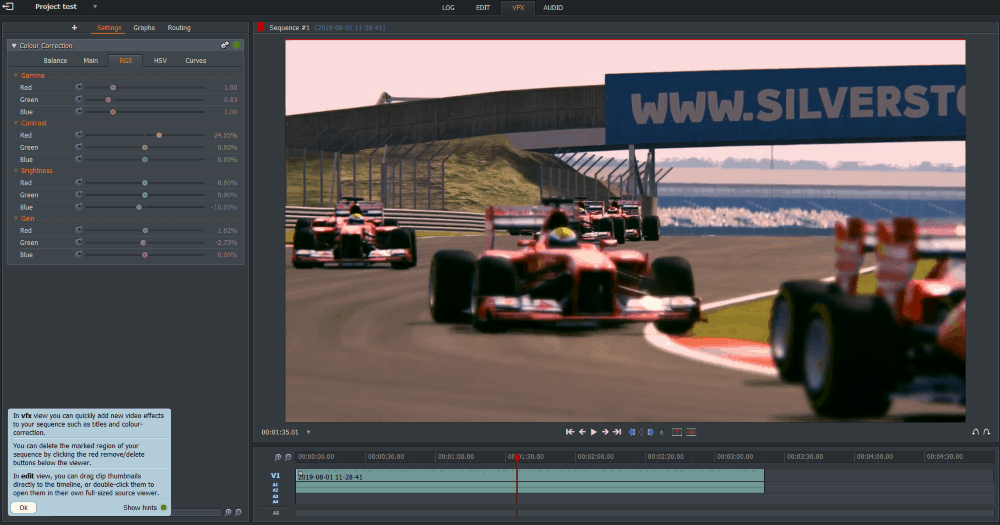Open Colour Correction effect settings cog icon
This screenshot has height=525, width=1000.
pyautogui.click(x=224, y=45)
